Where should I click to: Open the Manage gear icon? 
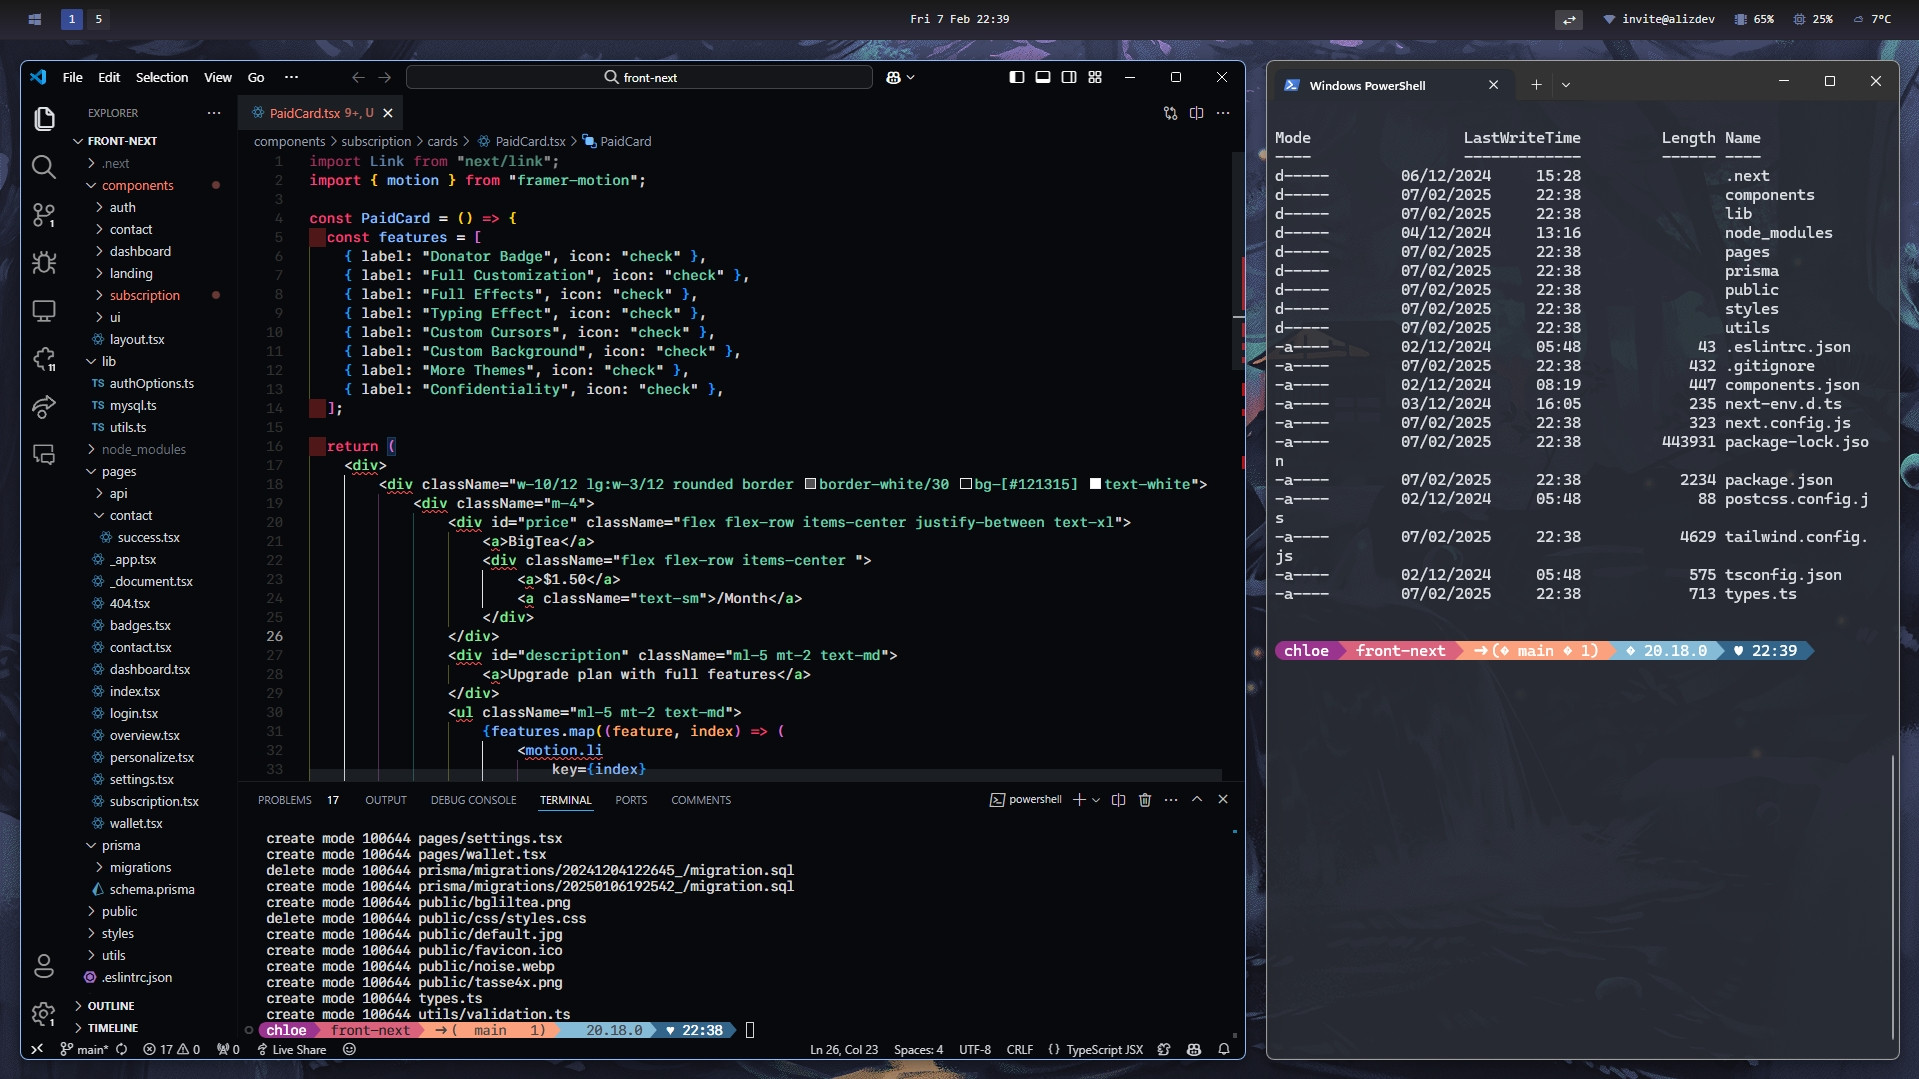44,1014
